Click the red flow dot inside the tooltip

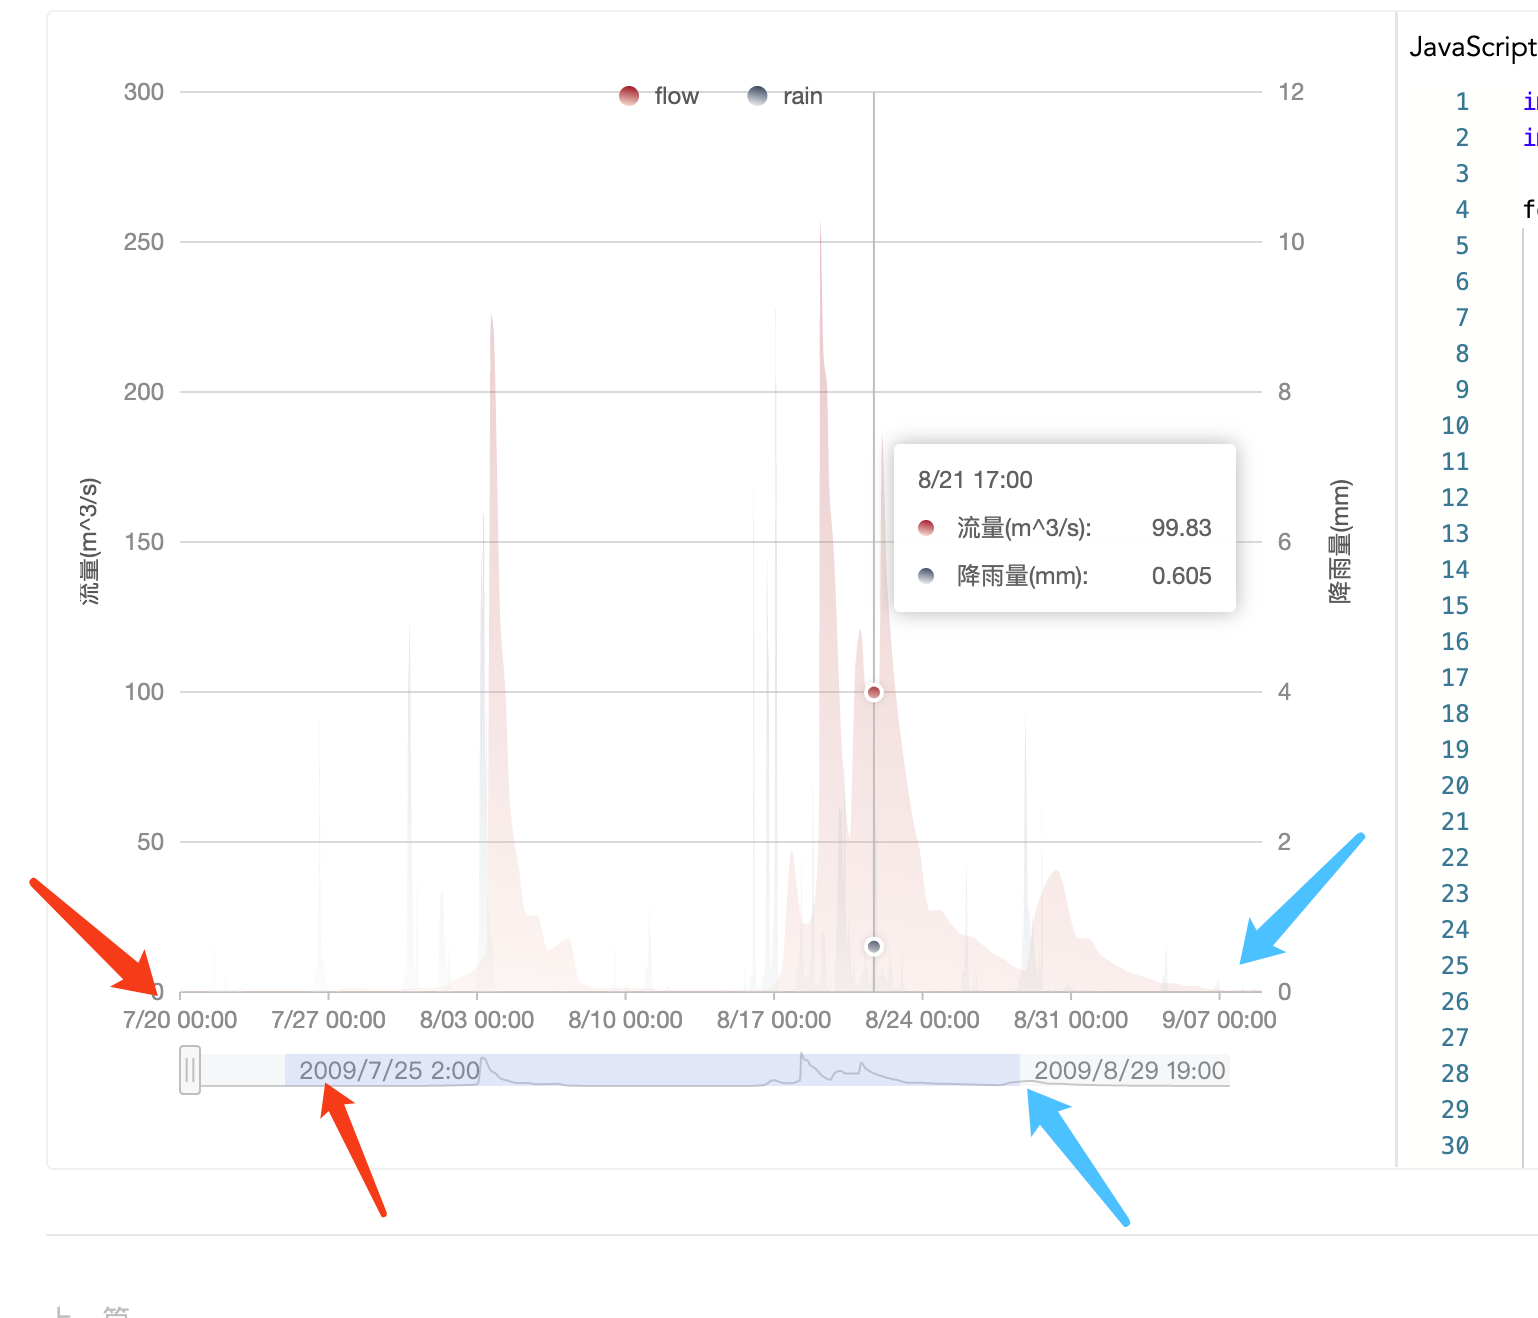coord(926,527)
